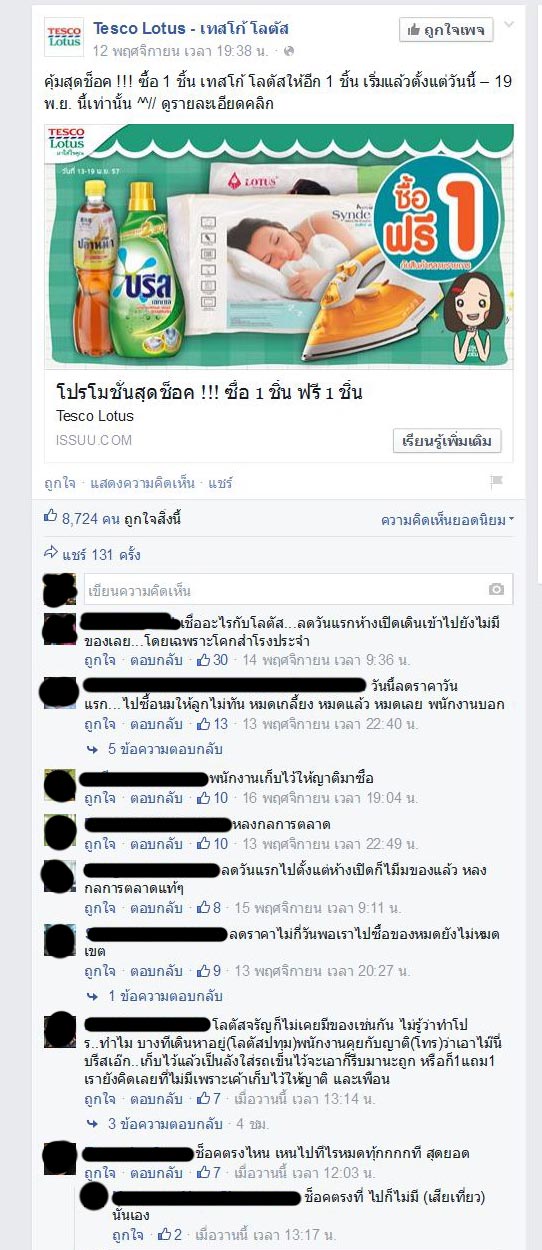Toggle ถูกใจ on the หลงกลการตลาด comment
The height and width of the screenshot is (1250, 542).
tap(99, 844)
